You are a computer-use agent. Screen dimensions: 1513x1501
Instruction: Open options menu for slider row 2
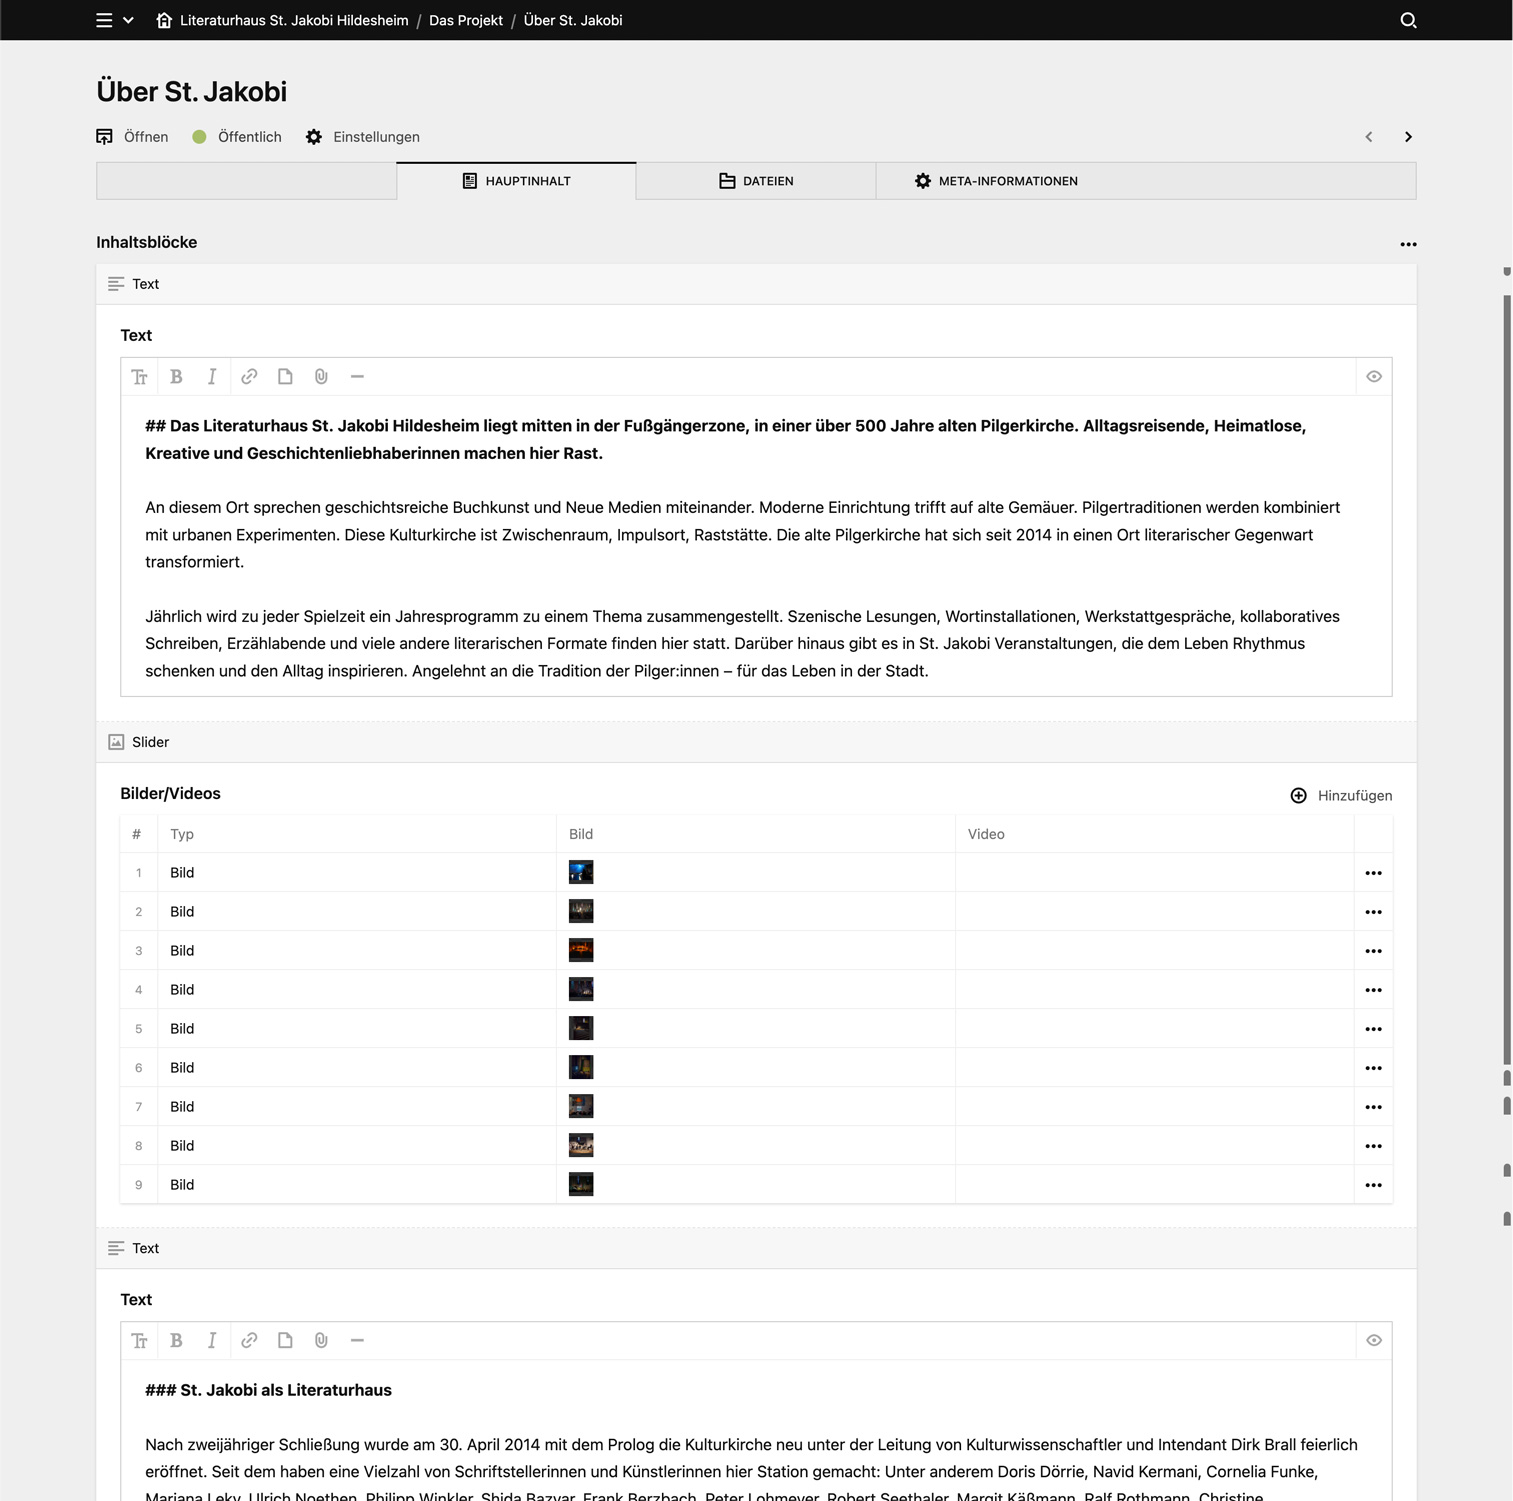tap(1373, 912)
